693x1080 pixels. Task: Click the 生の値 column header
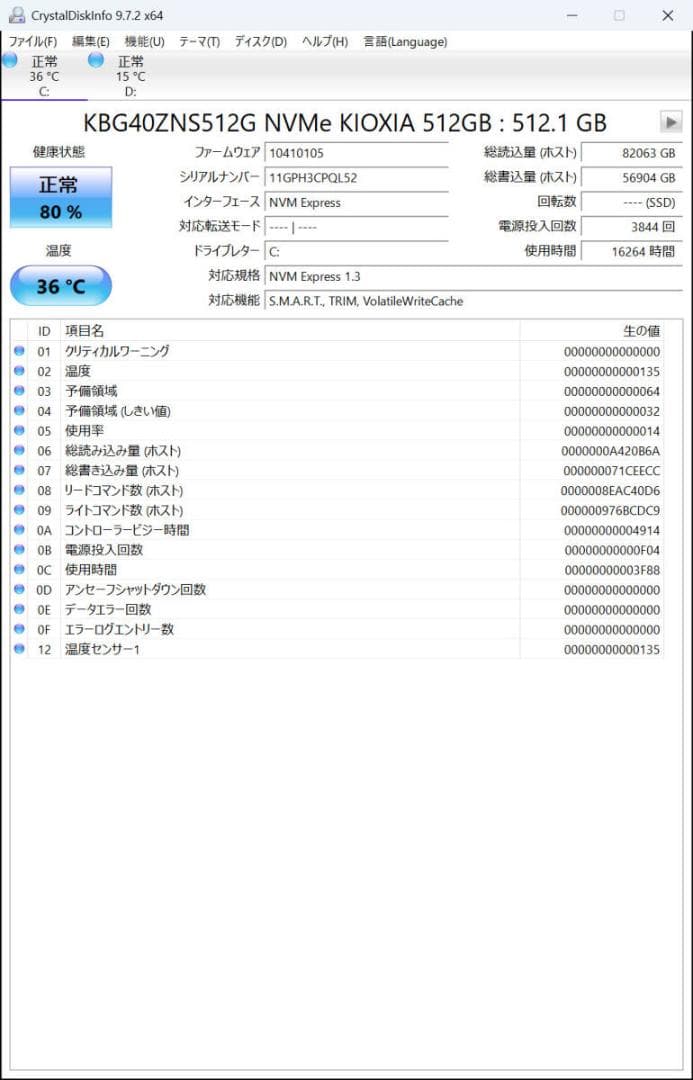(x=592, y=331)
